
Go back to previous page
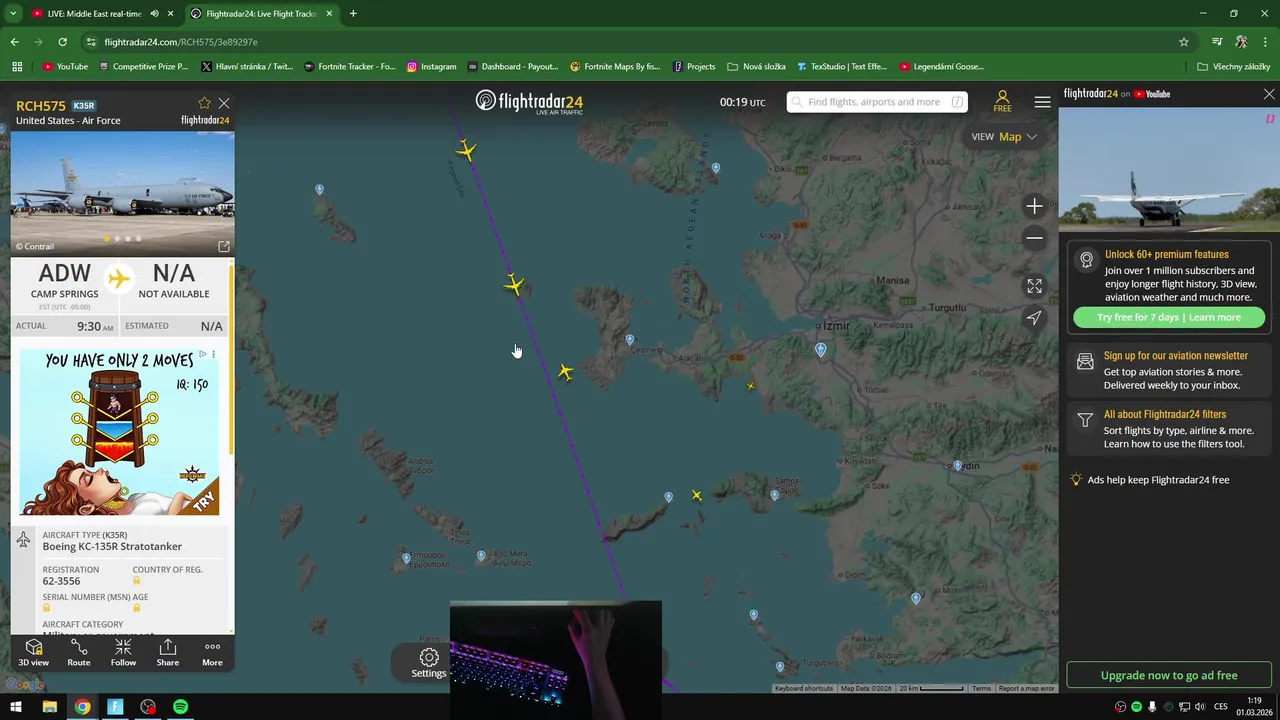[x=15, y=42]
